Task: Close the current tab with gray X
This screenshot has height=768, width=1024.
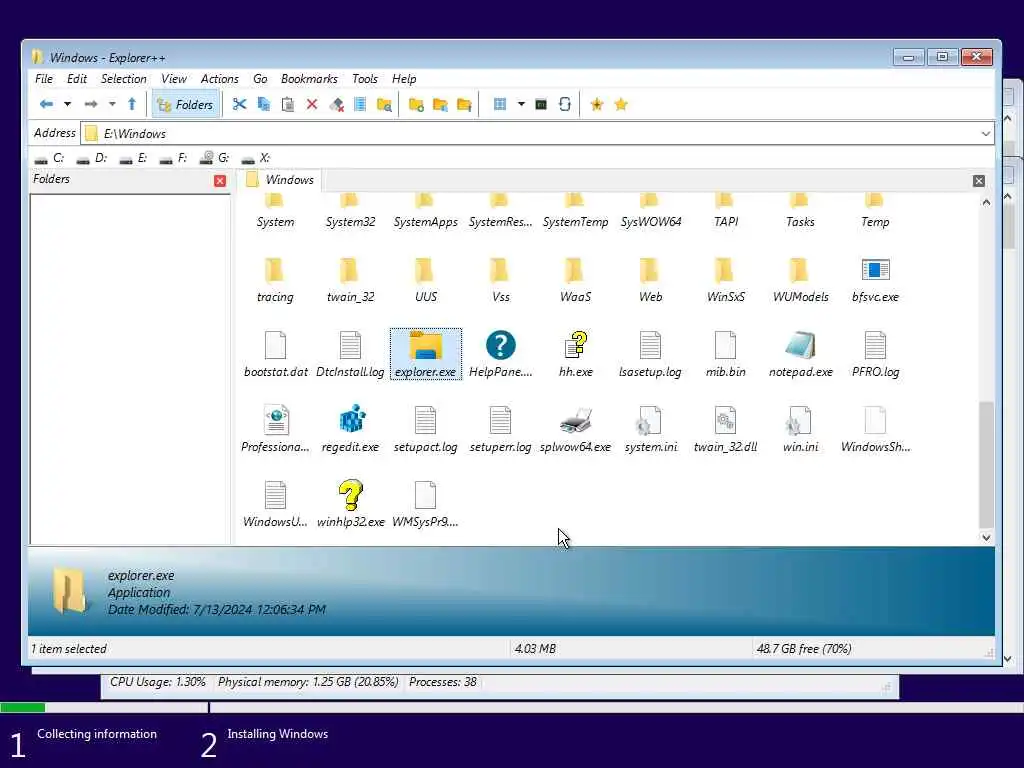Action: click(x=978, y=181)
